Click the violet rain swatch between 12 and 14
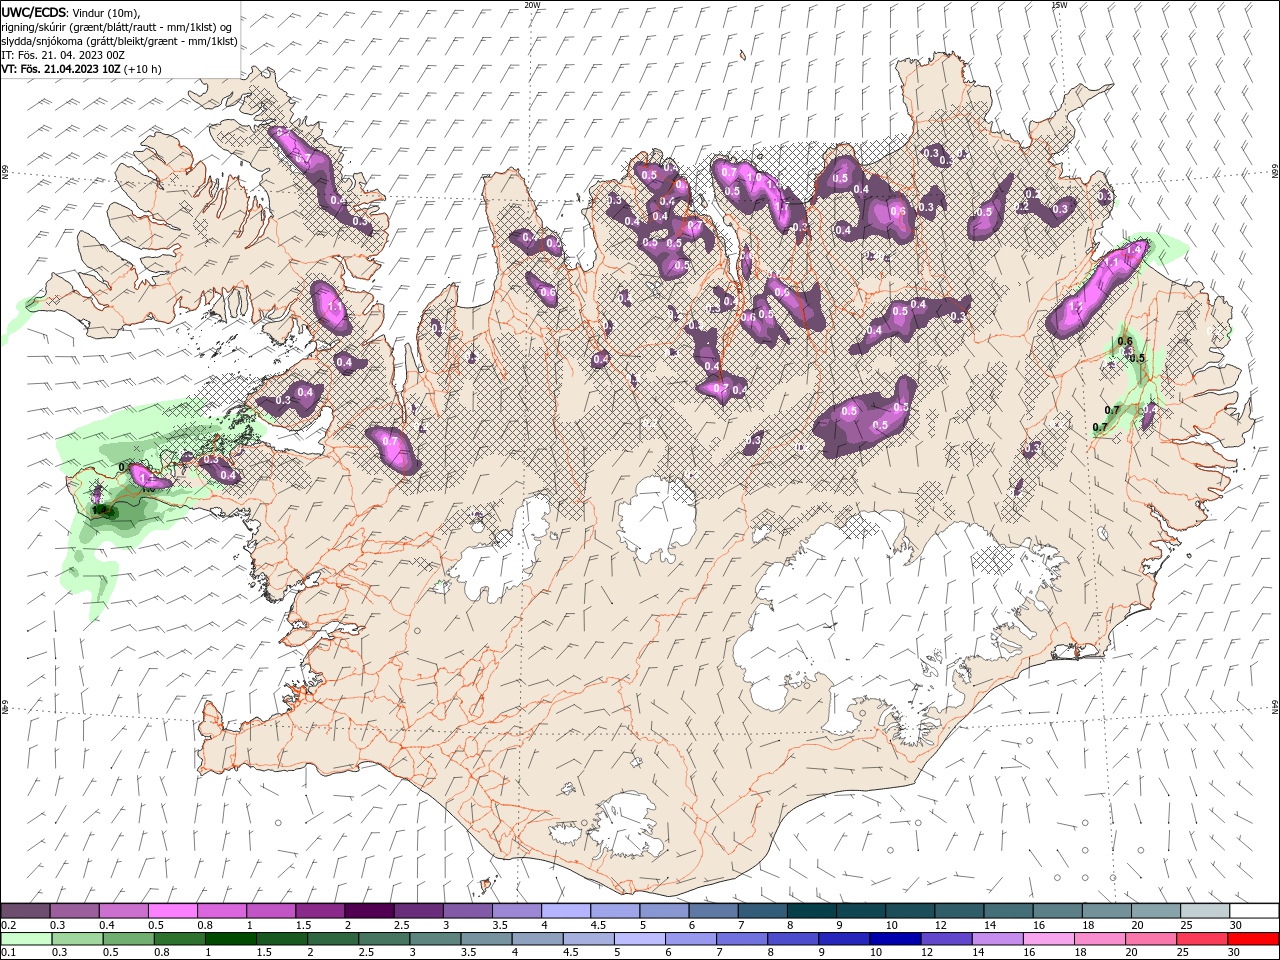The height and width of the screenshot is (960, 1280). 946,939
